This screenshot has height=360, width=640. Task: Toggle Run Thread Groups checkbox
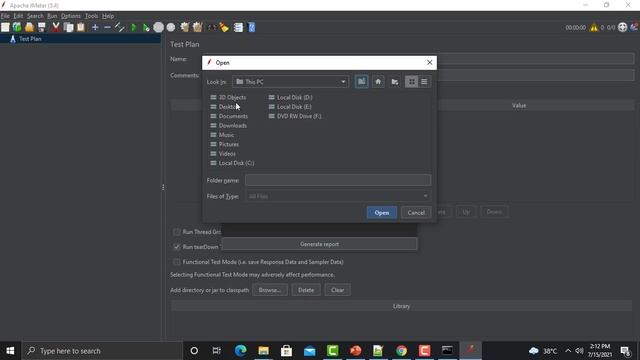coord(177,232)
